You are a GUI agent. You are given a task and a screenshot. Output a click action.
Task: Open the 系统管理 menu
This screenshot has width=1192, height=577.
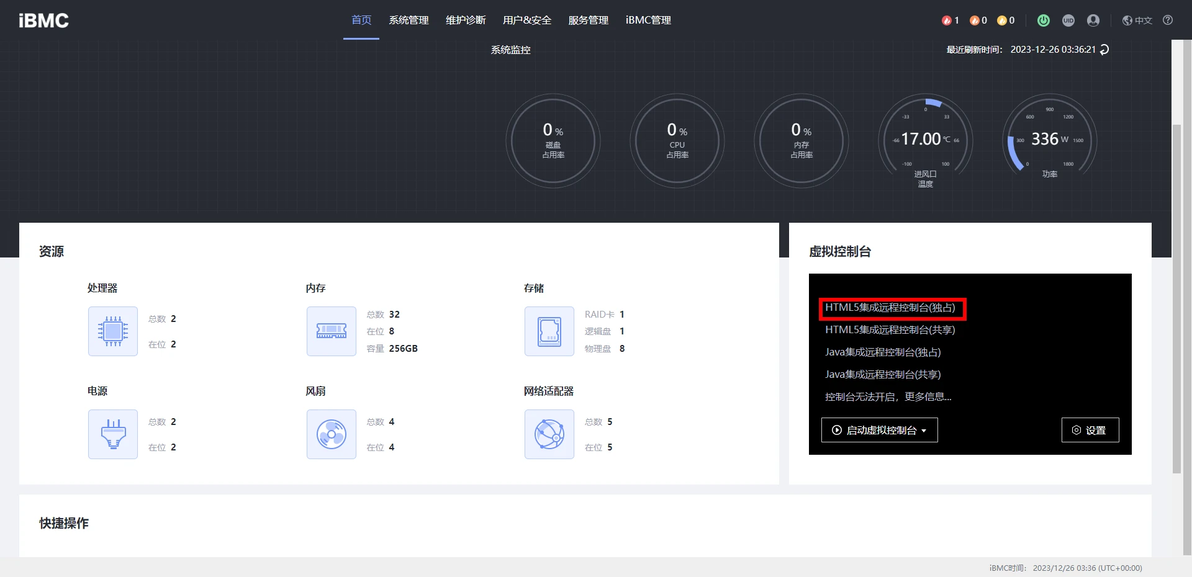pos(409,21)
